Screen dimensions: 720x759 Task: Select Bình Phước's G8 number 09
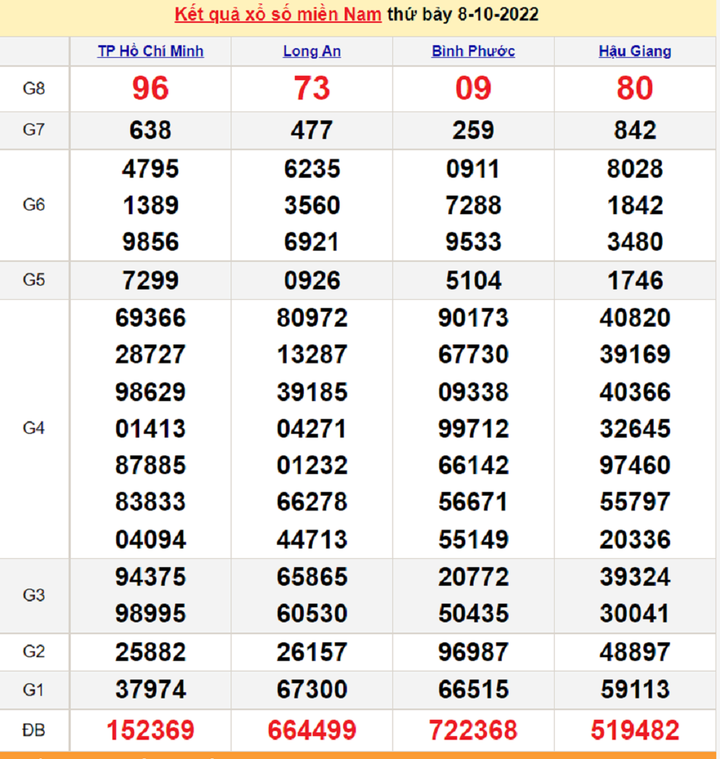click(x=473, y=89)
